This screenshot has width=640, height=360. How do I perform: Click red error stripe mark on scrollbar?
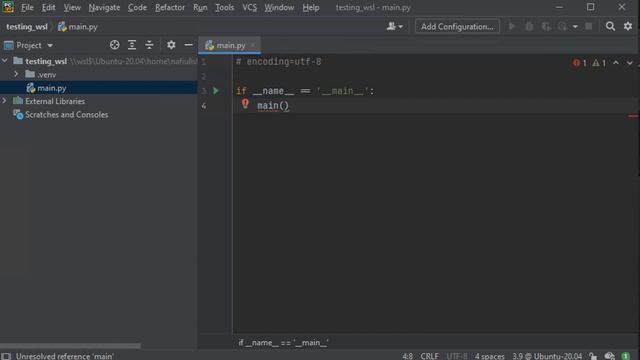pyautogui.click(x=633, y=116)
